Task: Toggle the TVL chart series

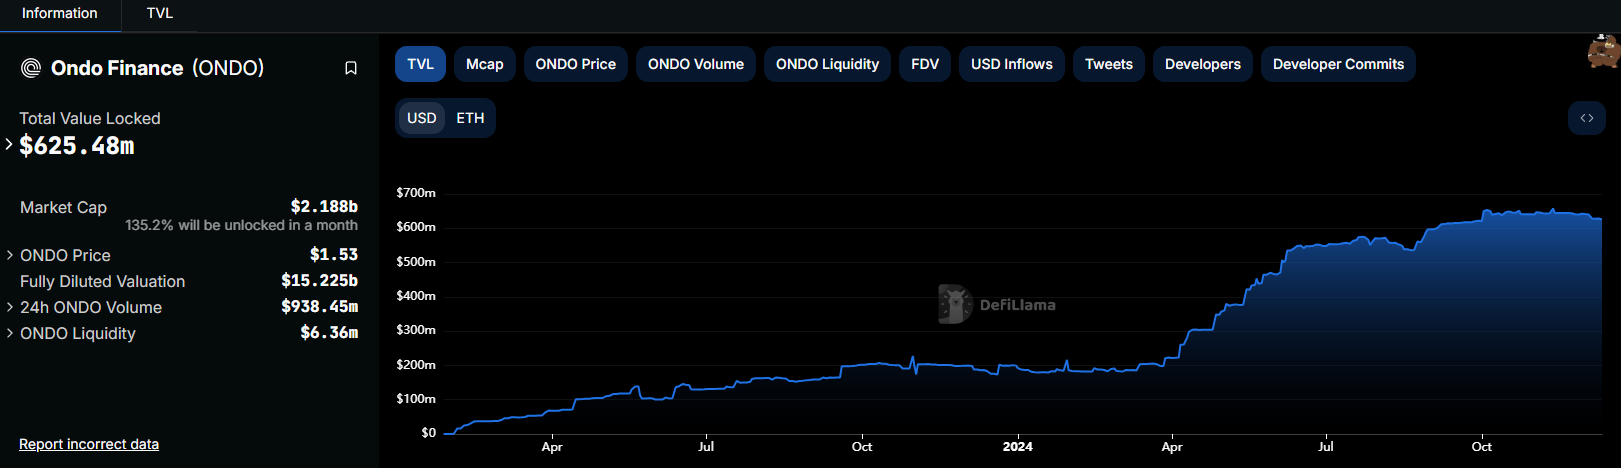Action: [420, 64]
